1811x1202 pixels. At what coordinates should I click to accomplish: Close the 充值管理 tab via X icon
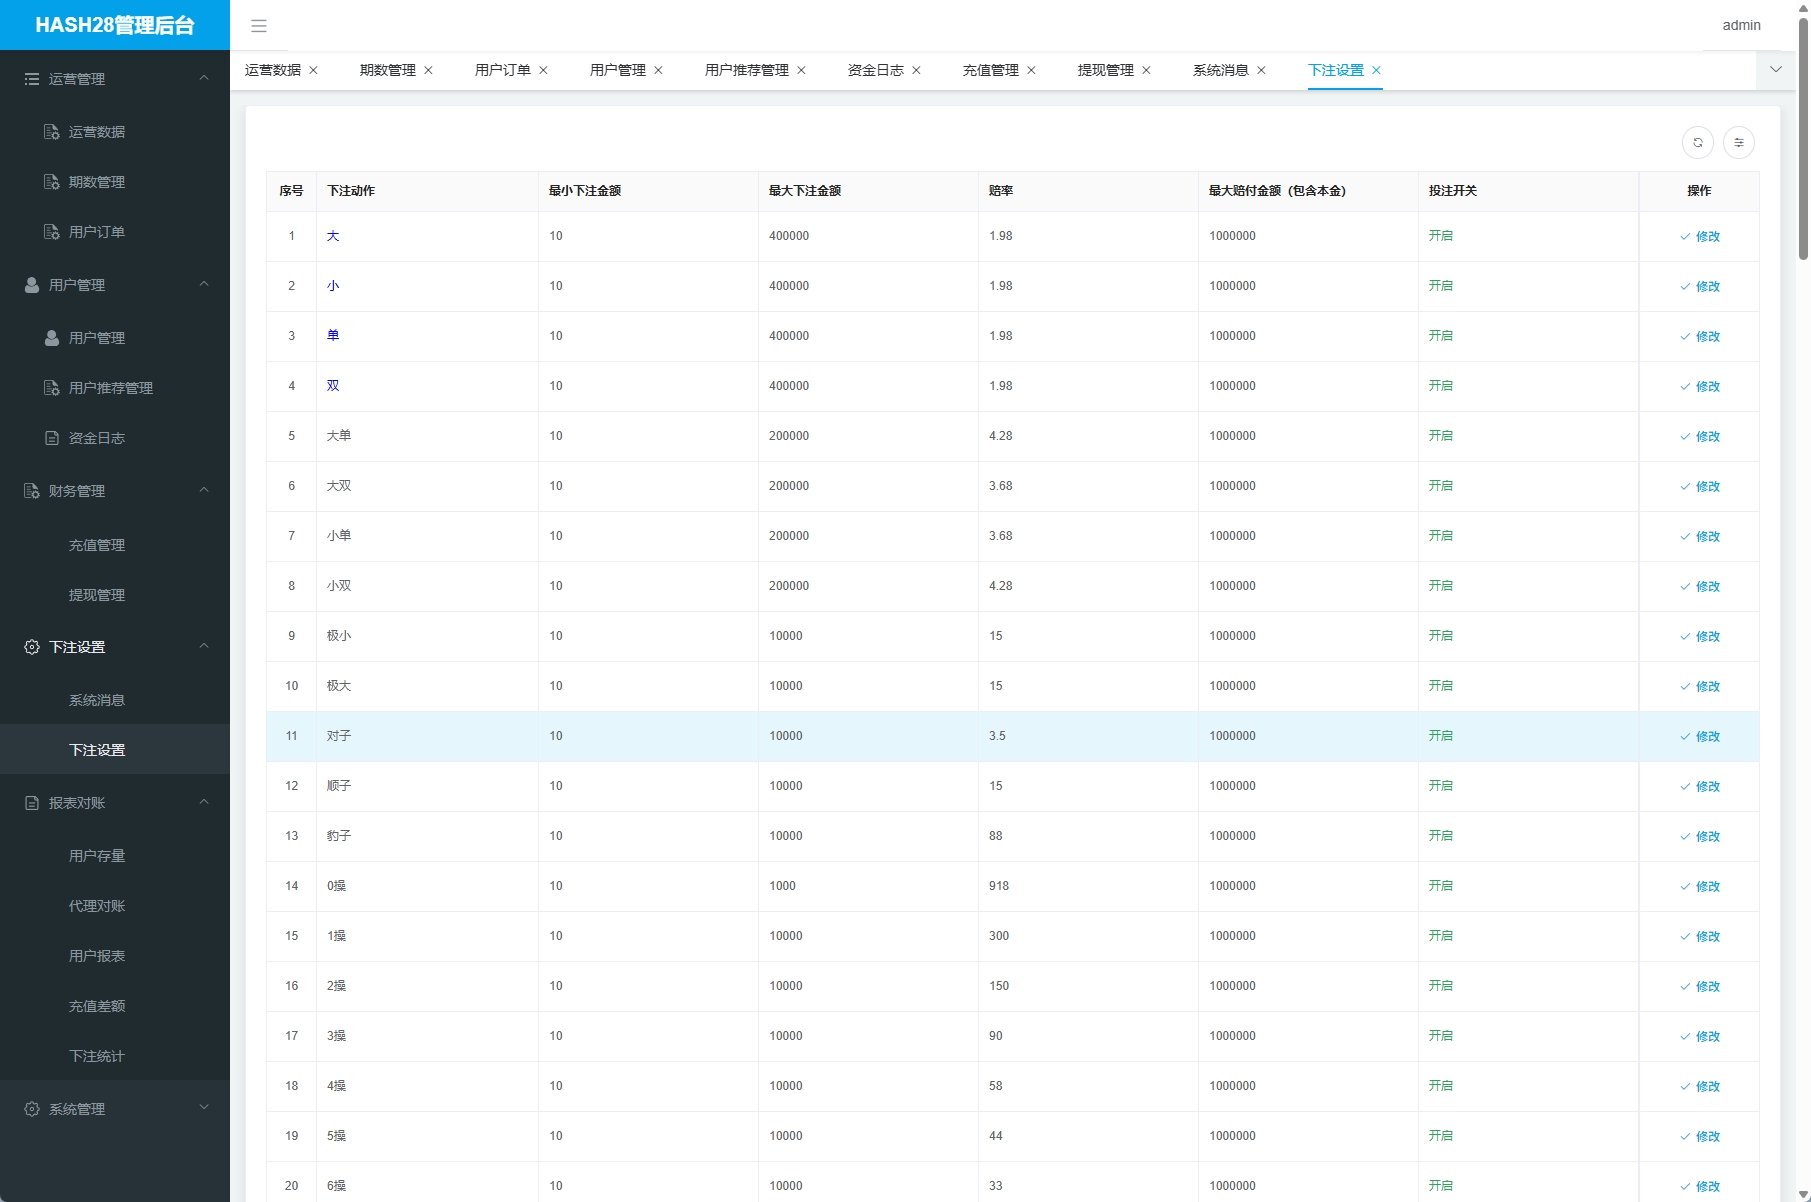click(x=1031, y=70)
